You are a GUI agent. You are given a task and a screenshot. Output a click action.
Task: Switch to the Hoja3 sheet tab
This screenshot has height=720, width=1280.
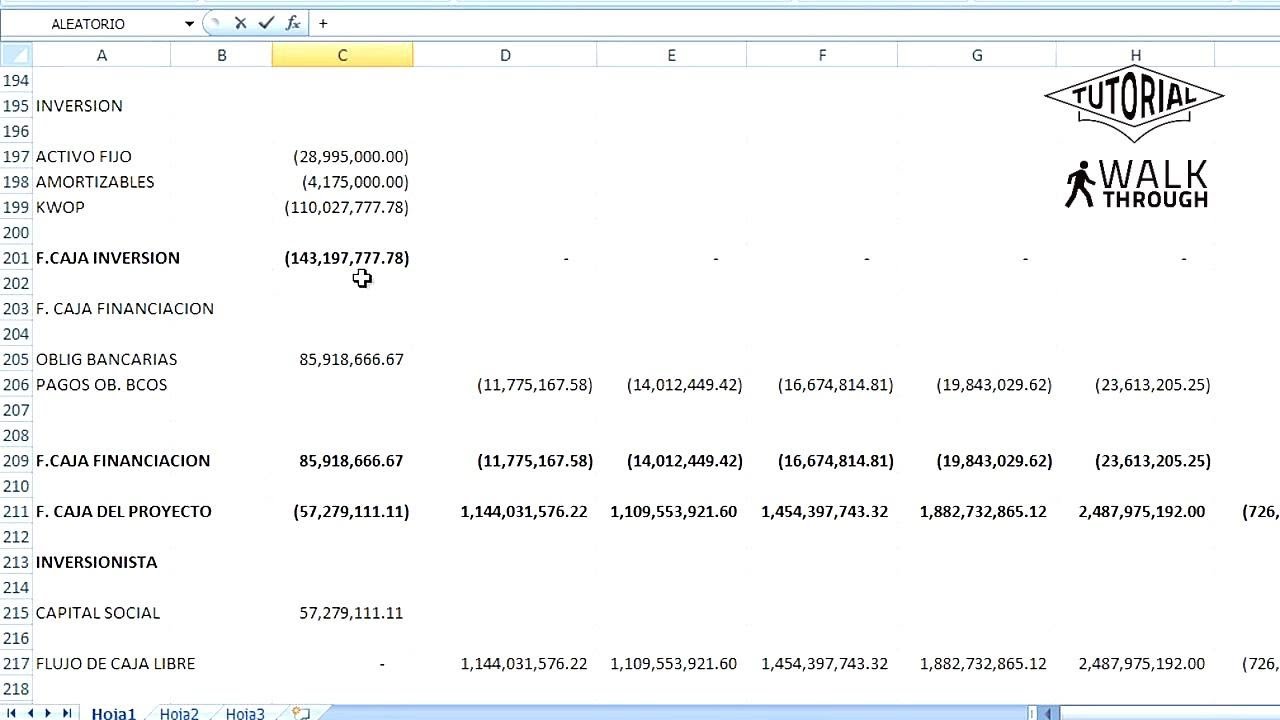pos(245,713)
